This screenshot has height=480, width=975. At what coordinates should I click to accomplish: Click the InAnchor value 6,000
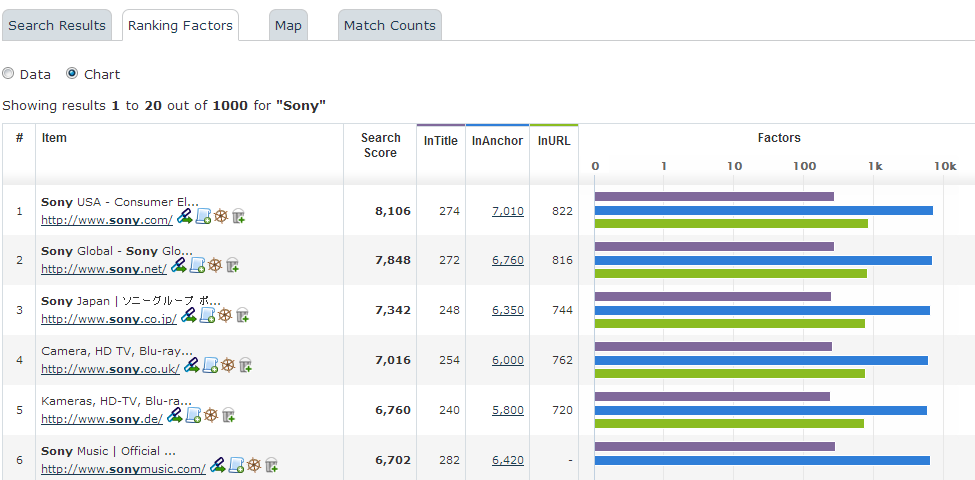point(507,360)
